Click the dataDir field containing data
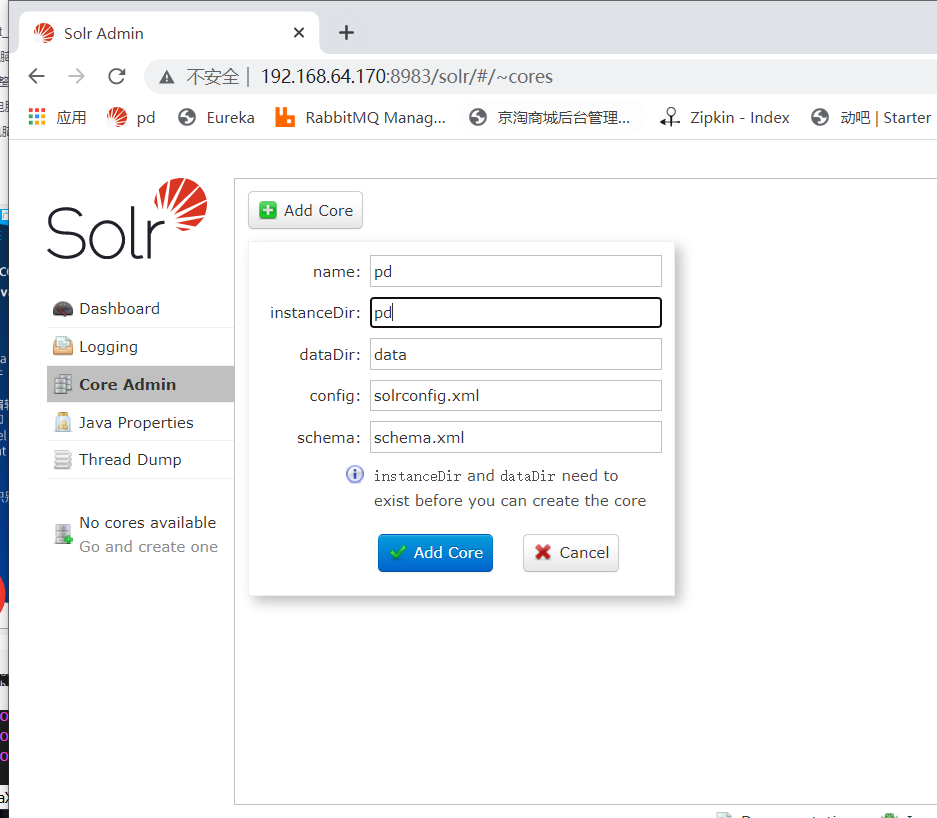 pos(516,354)
